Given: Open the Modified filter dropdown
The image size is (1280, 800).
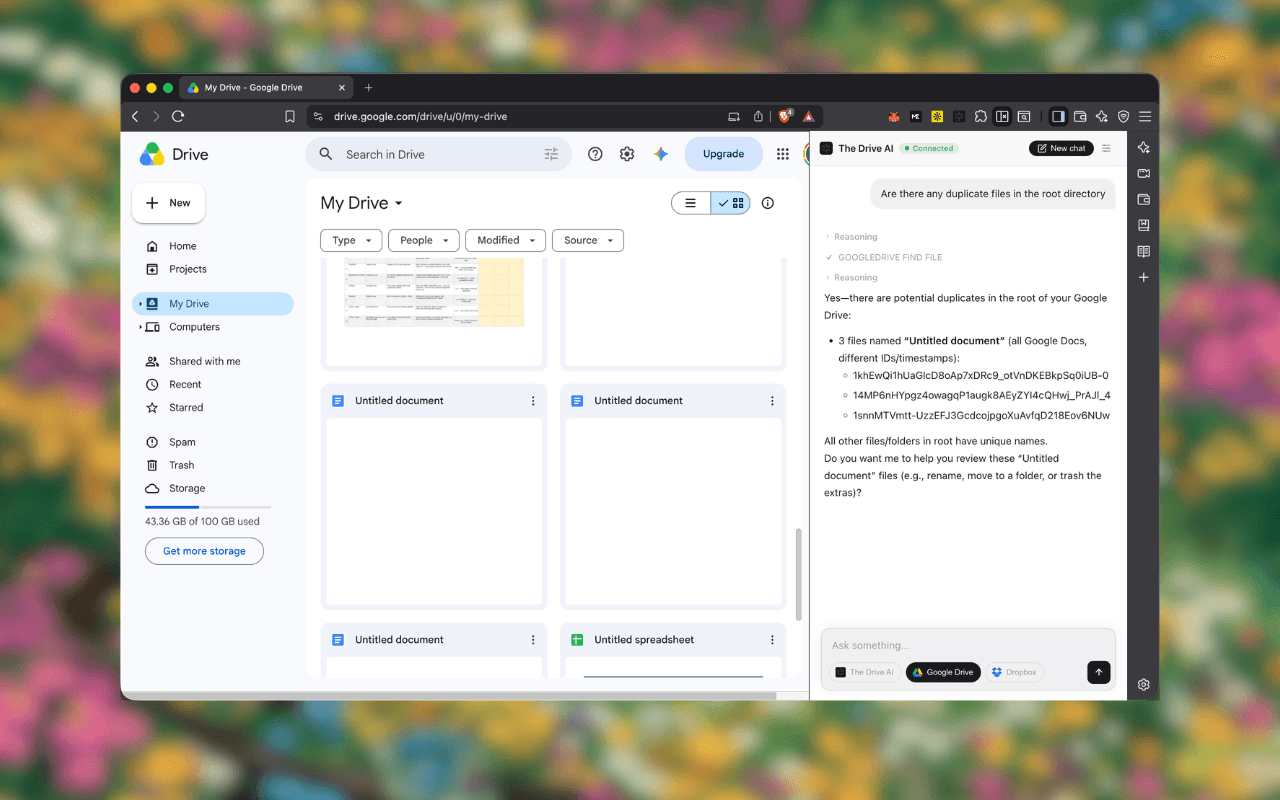Looking at the screenshot, I should click(x=505, y=240).
